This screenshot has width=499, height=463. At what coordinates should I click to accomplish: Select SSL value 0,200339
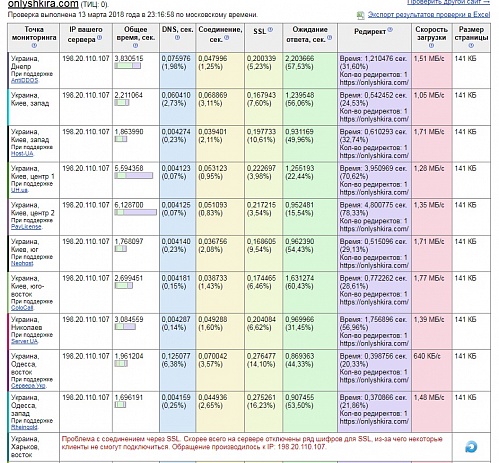coord(261,58)
